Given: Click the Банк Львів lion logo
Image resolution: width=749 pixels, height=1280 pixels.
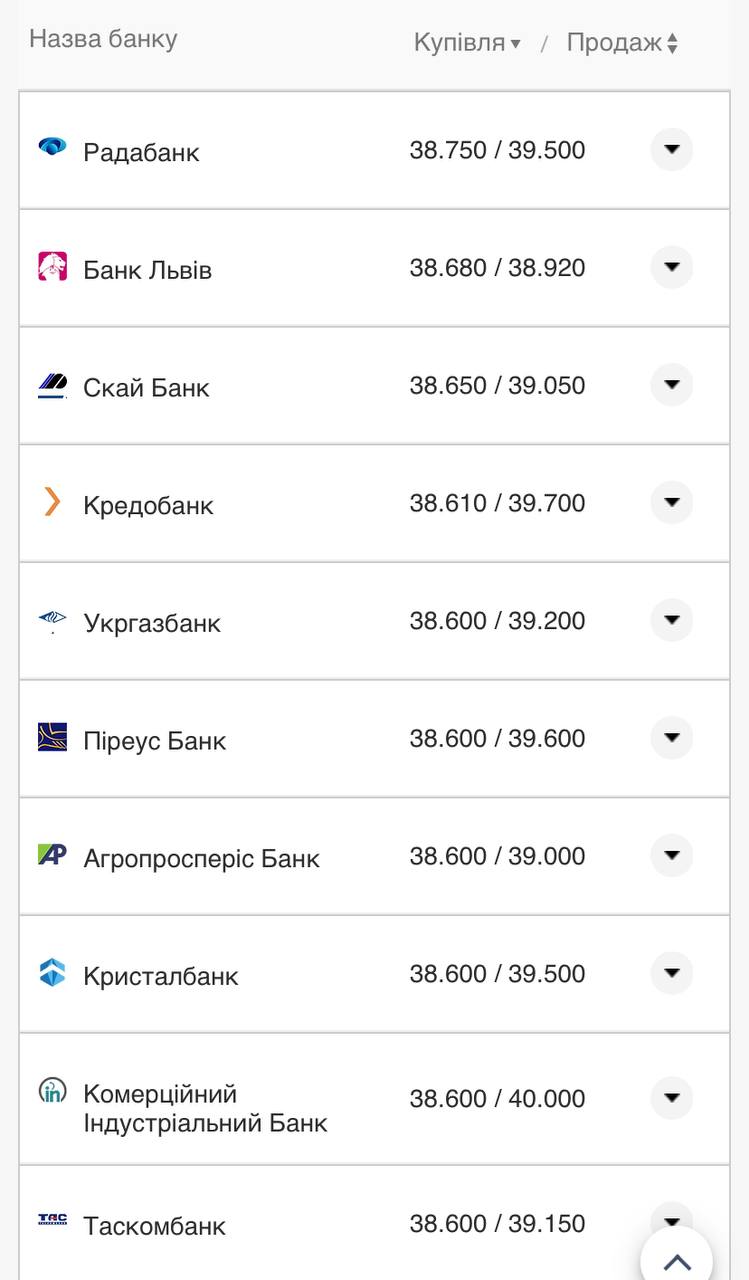Looking at the screenshot, I should click(x=52, y=266).
